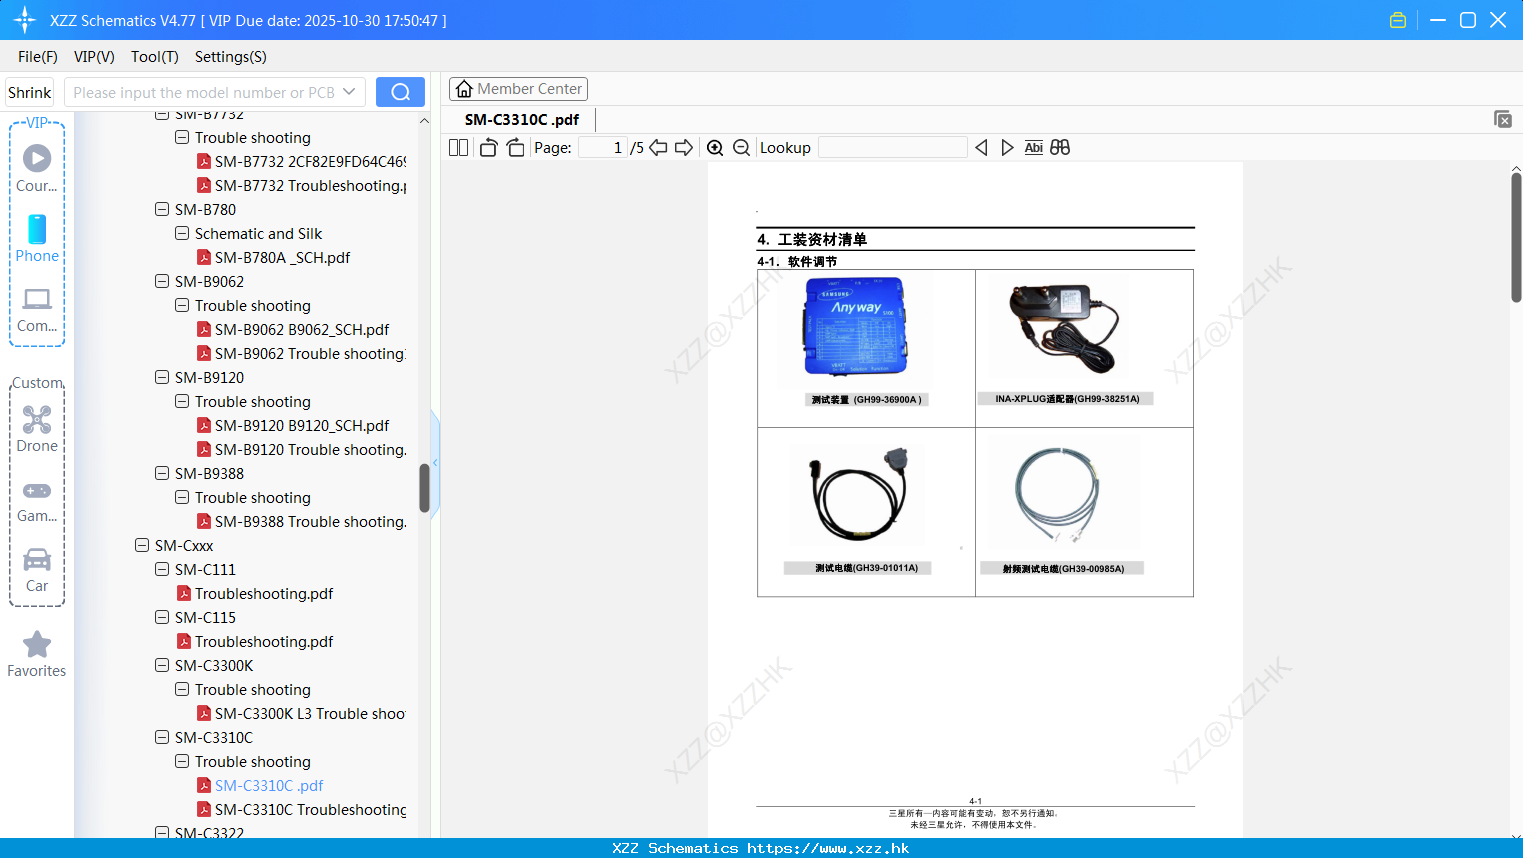Open SM-B780A _SCH.pdf
This screenshot has height=858, width=1523.
pyautogui.click(x=273, y=257)
